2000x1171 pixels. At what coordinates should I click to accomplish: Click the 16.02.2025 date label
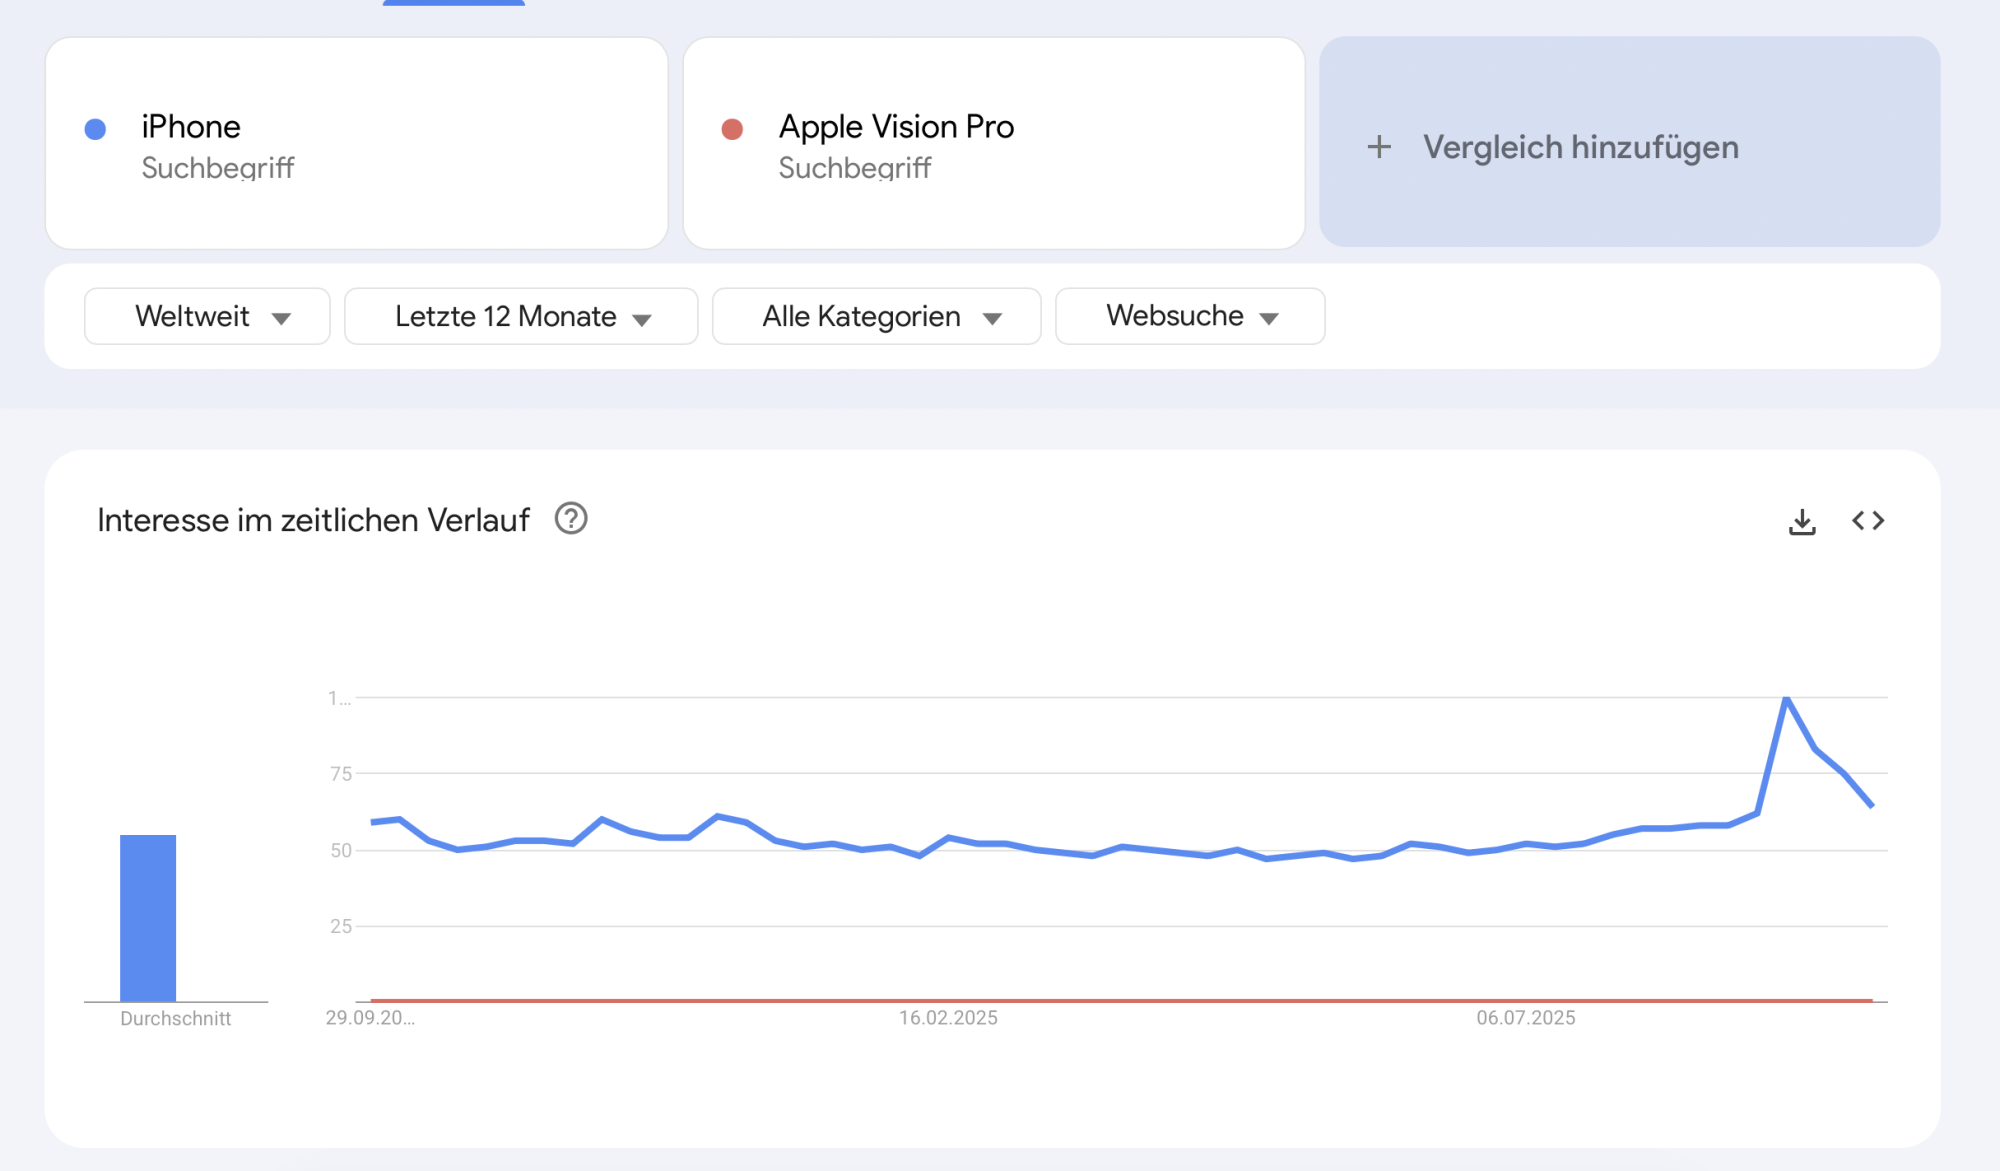tap(948, 1018)
